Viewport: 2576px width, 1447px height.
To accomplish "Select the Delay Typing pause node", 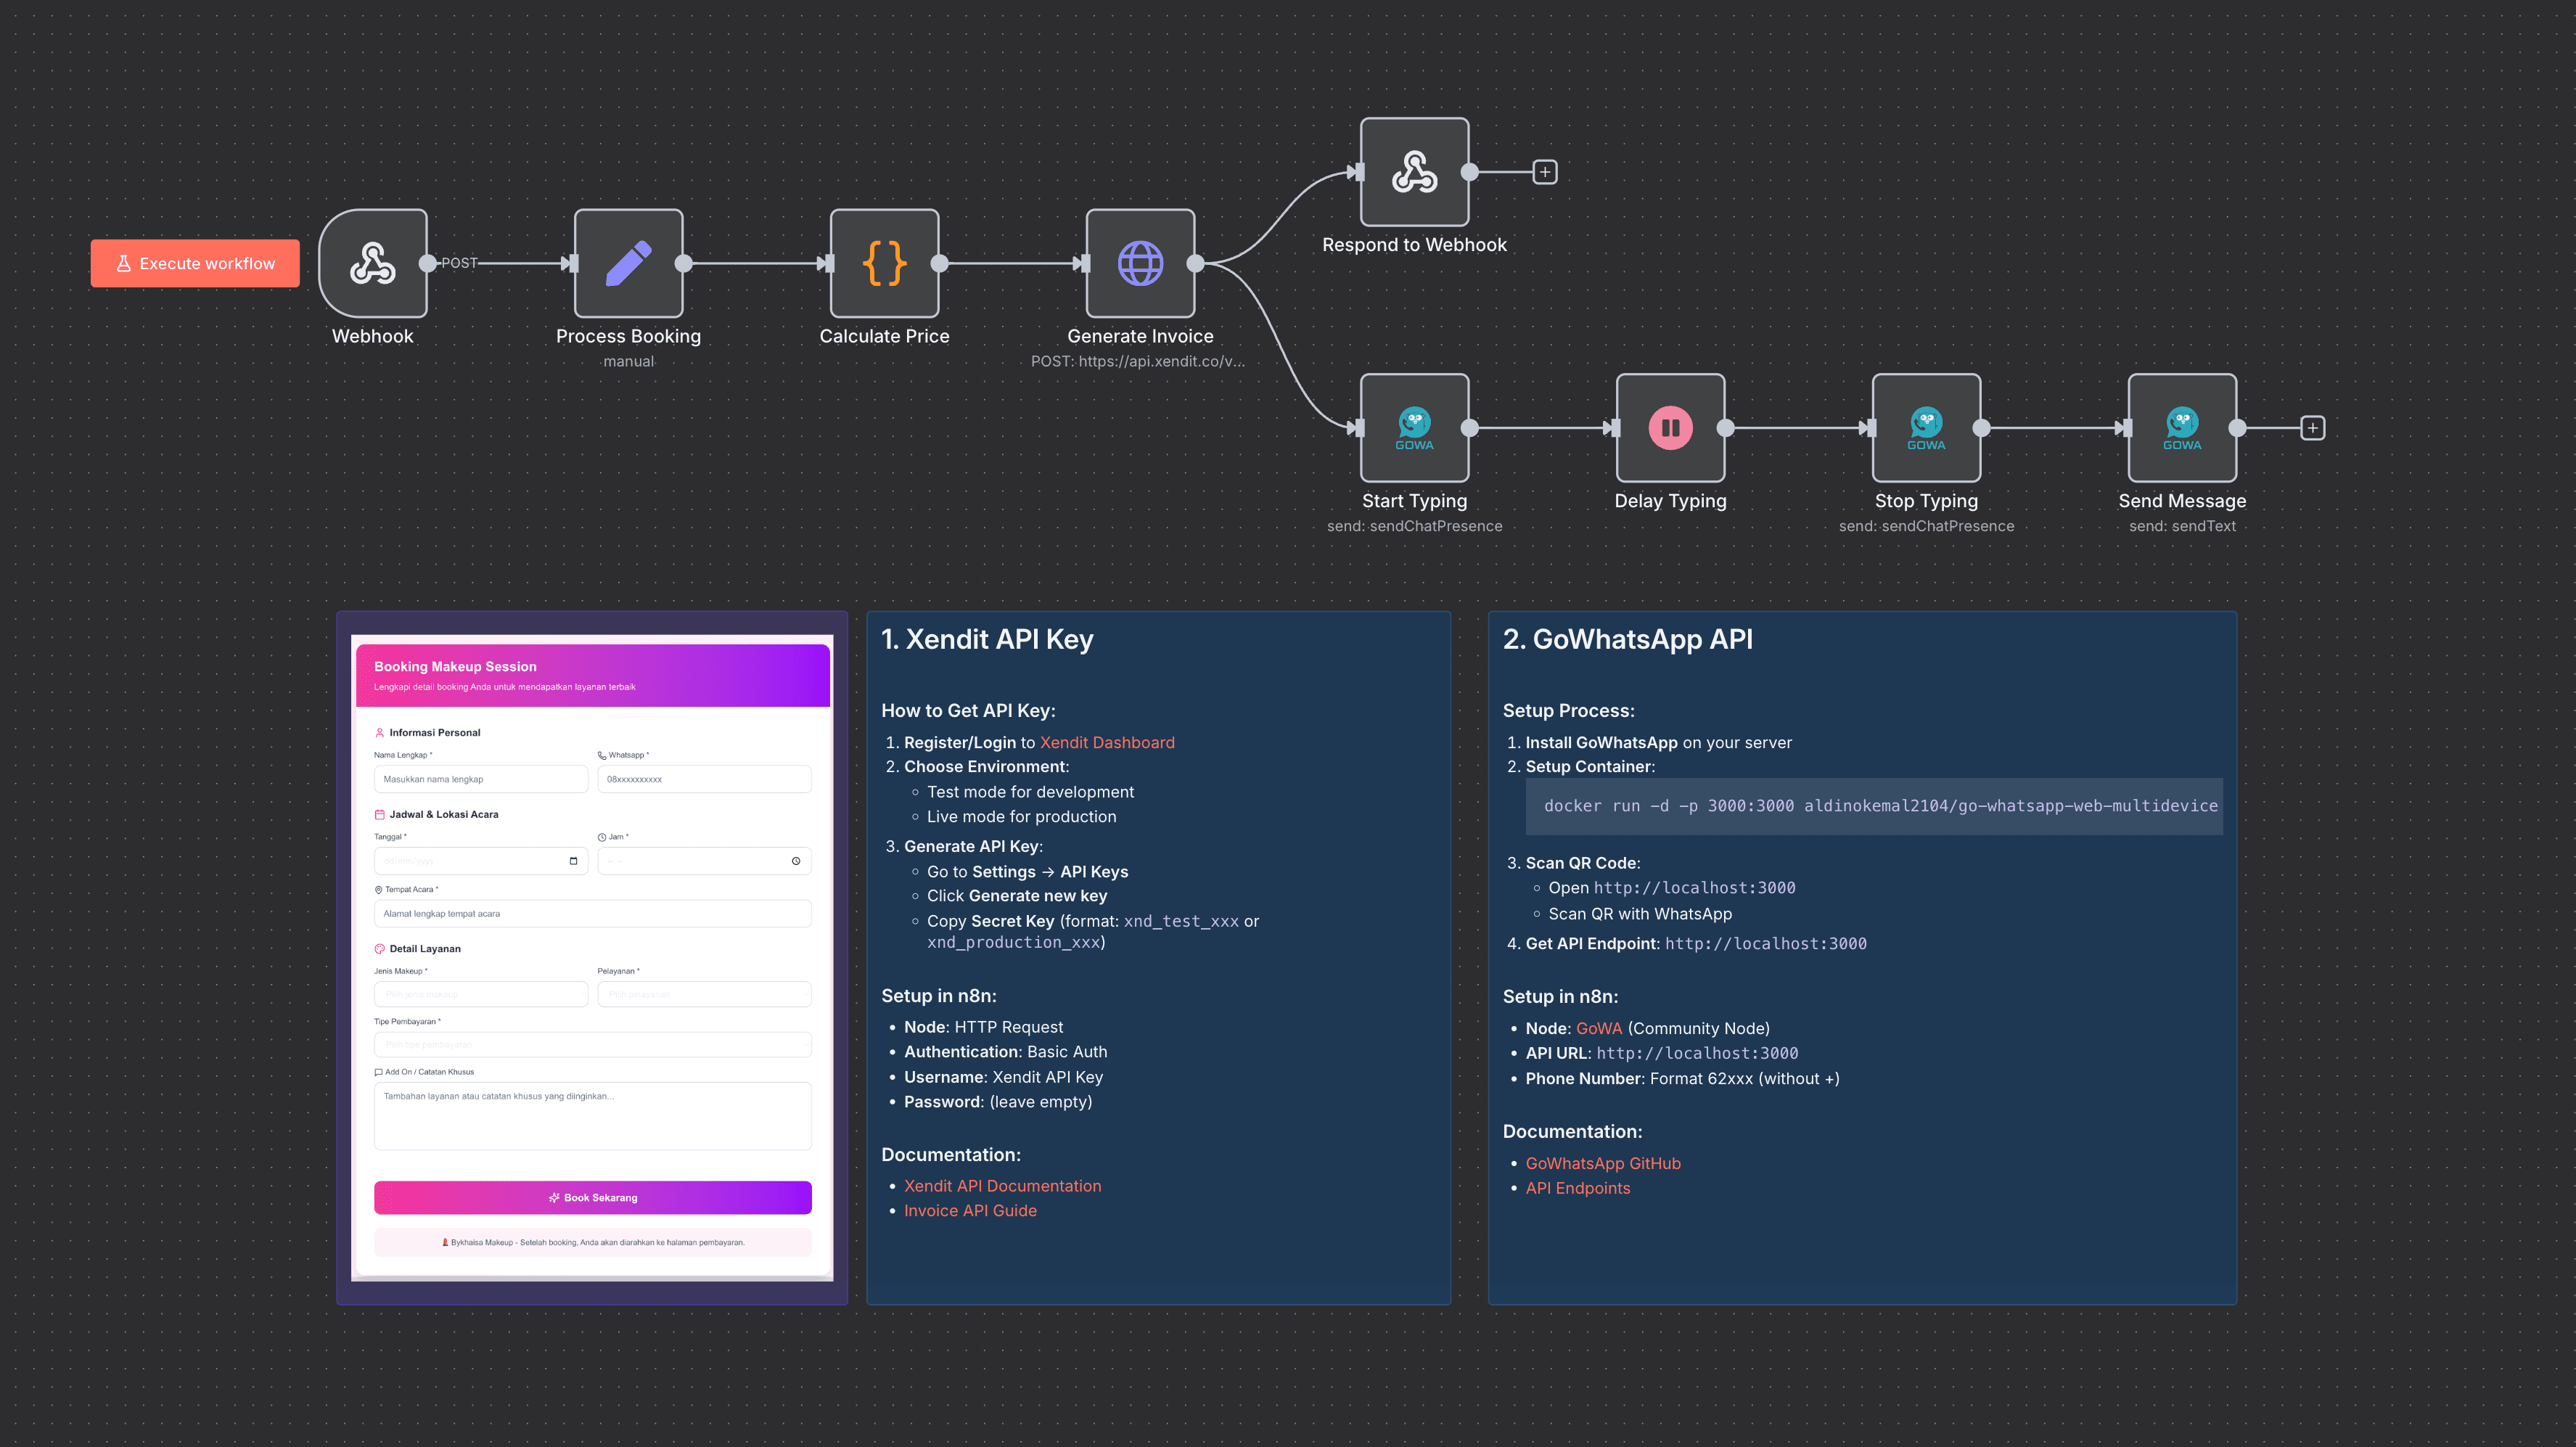I will point(1670,428).
